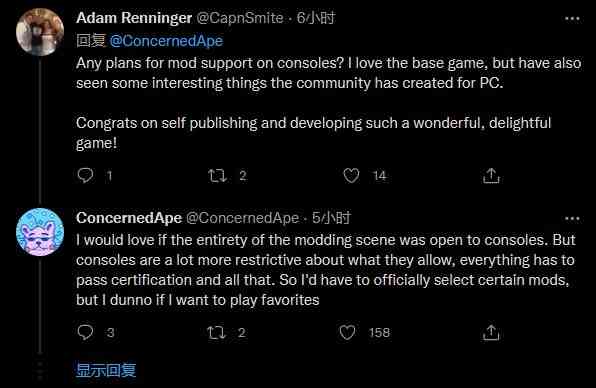This screenshot has width=596, height=388.
Task: Like ConcernedApe's tweet with 158 likes
Action: pyautogui.click(x=347, y=333)
